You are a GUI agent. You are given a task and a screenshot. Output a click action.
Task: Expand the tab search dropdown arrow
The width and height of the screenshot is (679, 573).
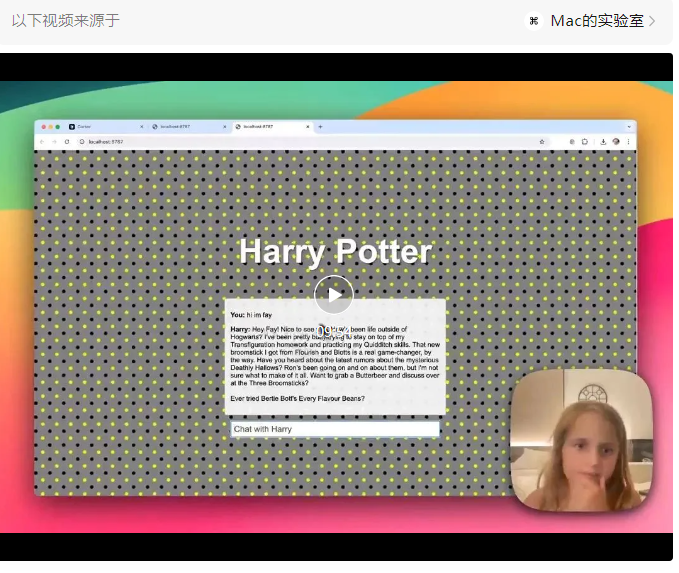(629, 127)
